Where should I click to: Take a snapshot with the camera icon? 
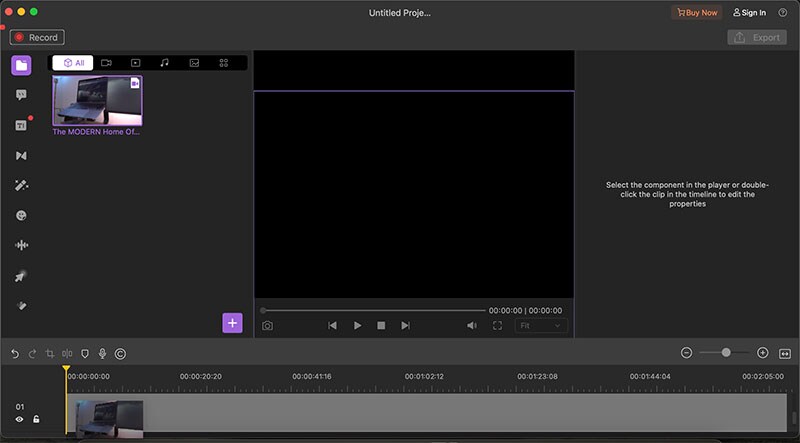pyautogui.click(x=267, y=326)
